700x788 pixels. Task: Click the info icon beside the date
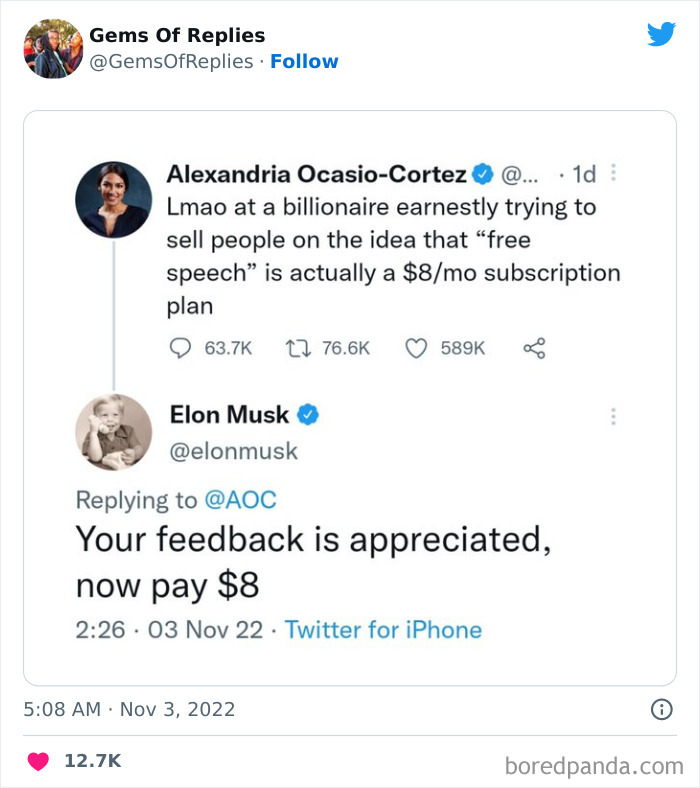coord(661,709)
